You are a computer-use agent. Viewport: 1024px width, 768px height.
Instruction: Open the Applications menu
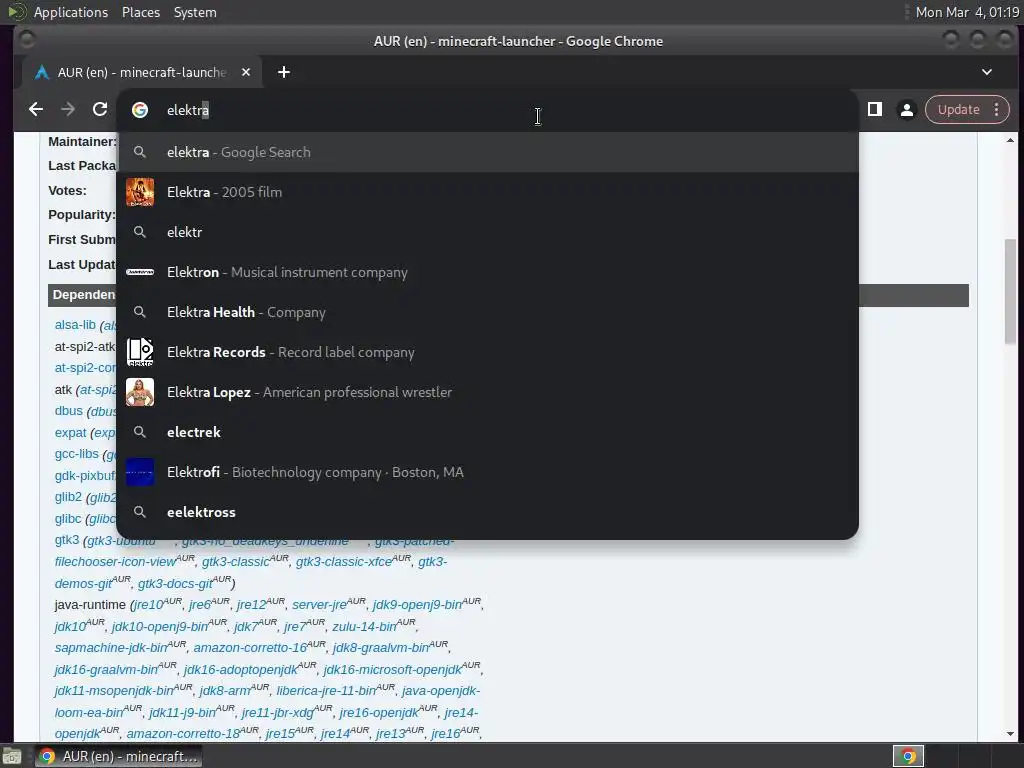pos(71,12)
